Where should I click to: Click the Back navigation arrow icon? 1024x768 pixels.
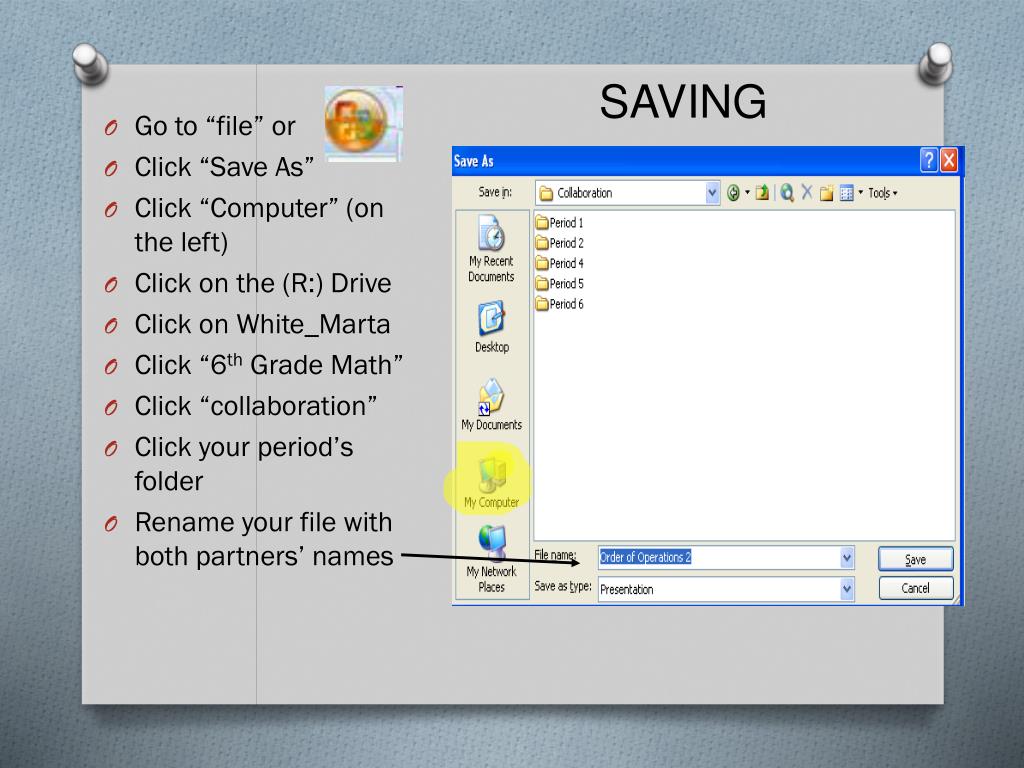pyautogui.click(x=733, y=193)
